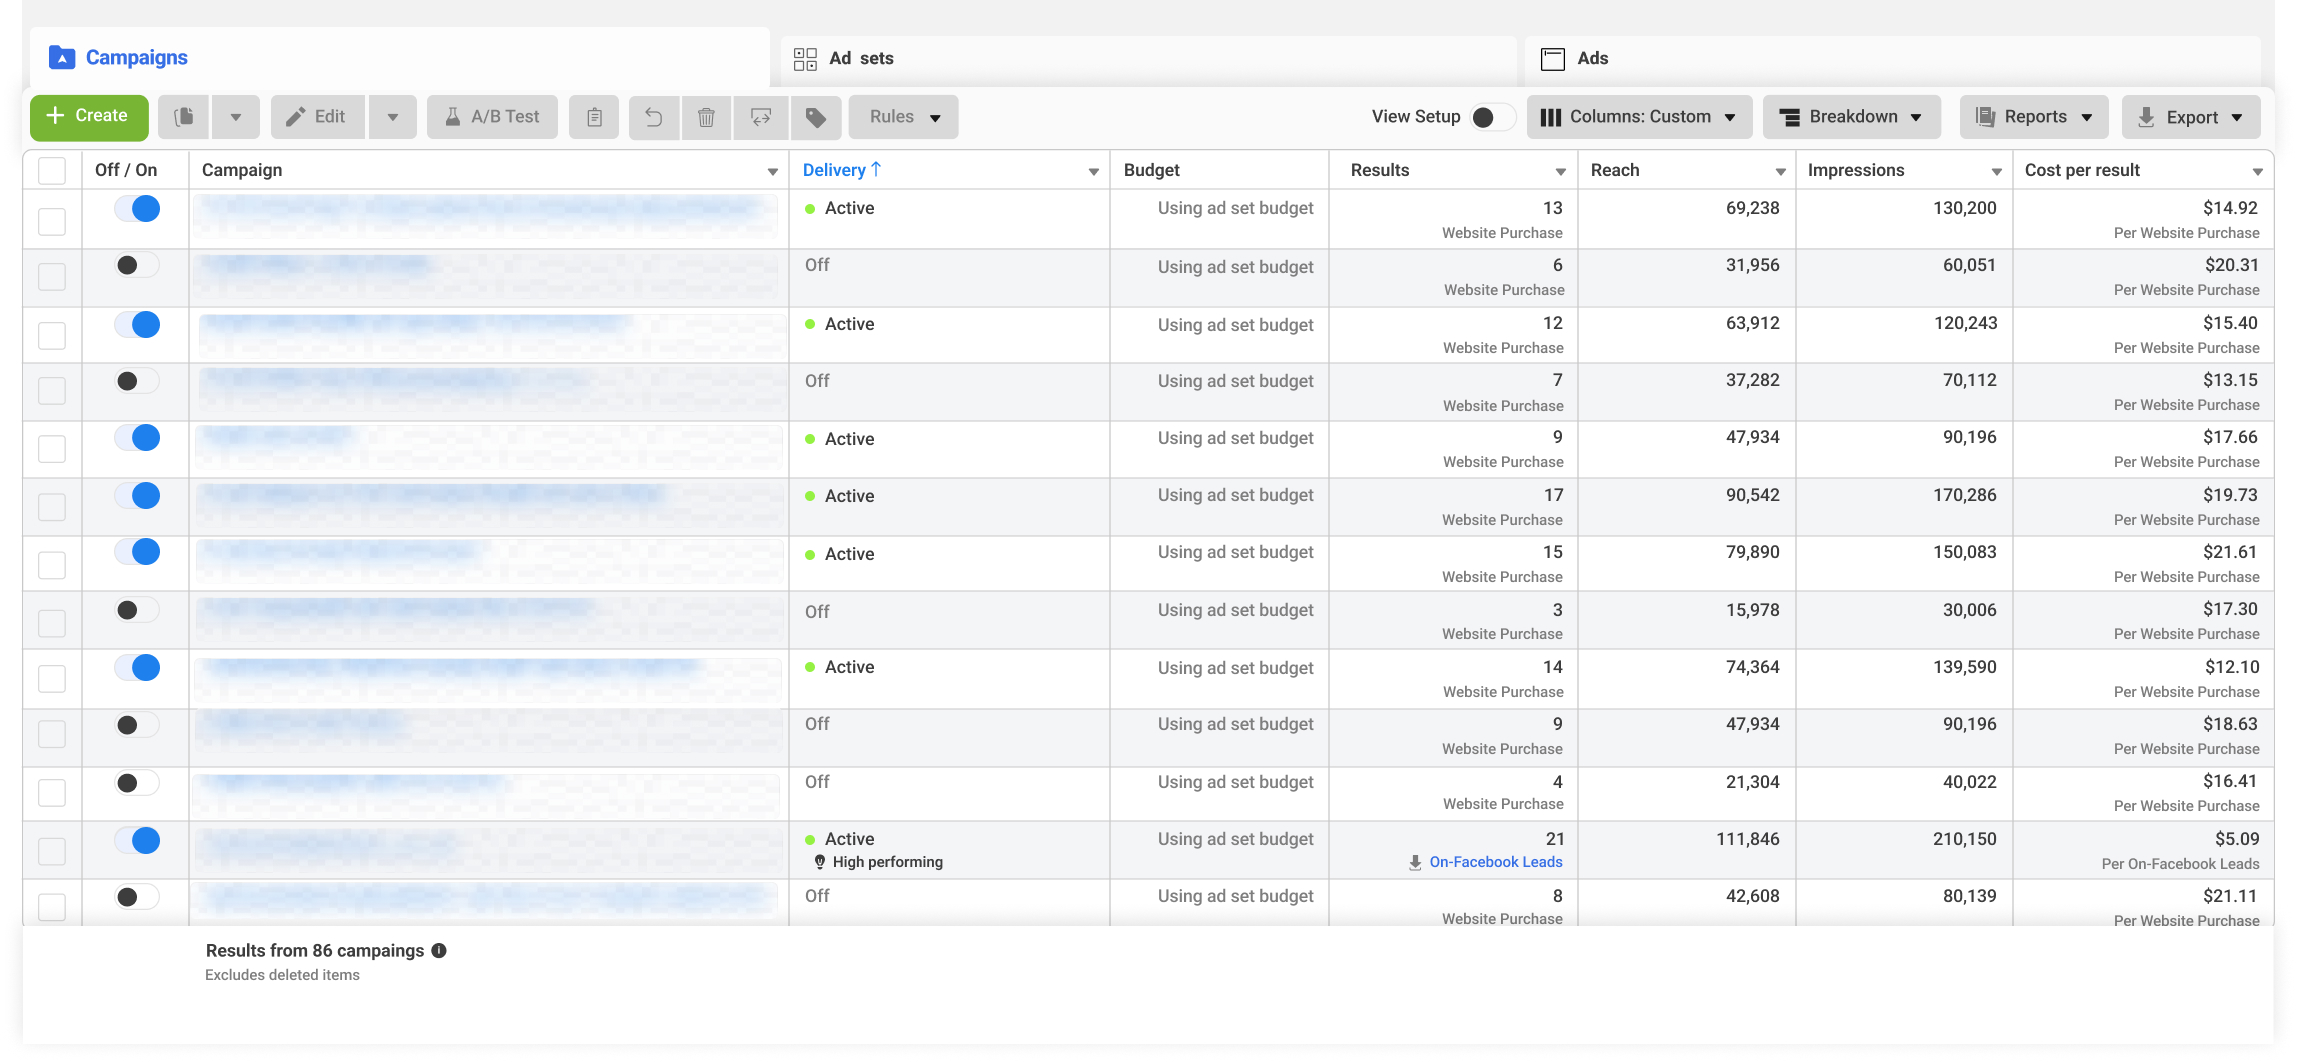The image size is (2297, 1062).
Task: Turn off the $14.92 cost campaign toggle
Action: 137,209
